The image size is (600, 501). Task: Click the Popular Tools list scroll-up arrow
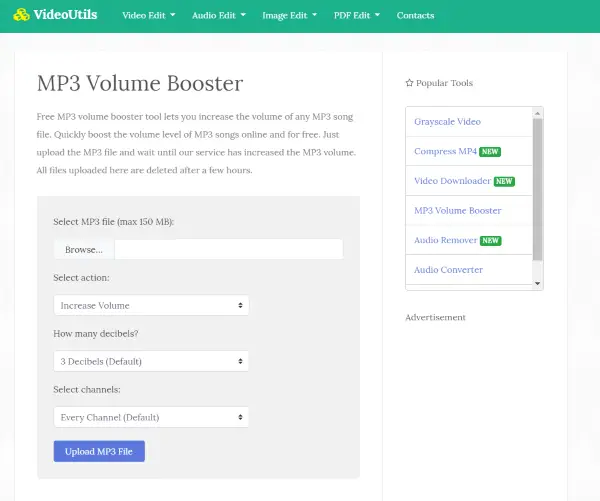[x=538, y=113]
